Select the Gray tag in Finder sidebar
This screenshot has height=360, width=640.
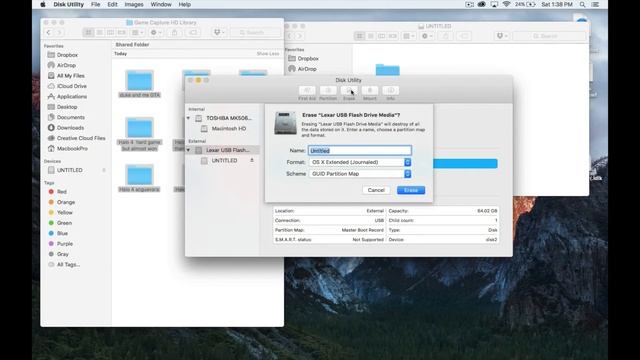(x=62, y=254)
